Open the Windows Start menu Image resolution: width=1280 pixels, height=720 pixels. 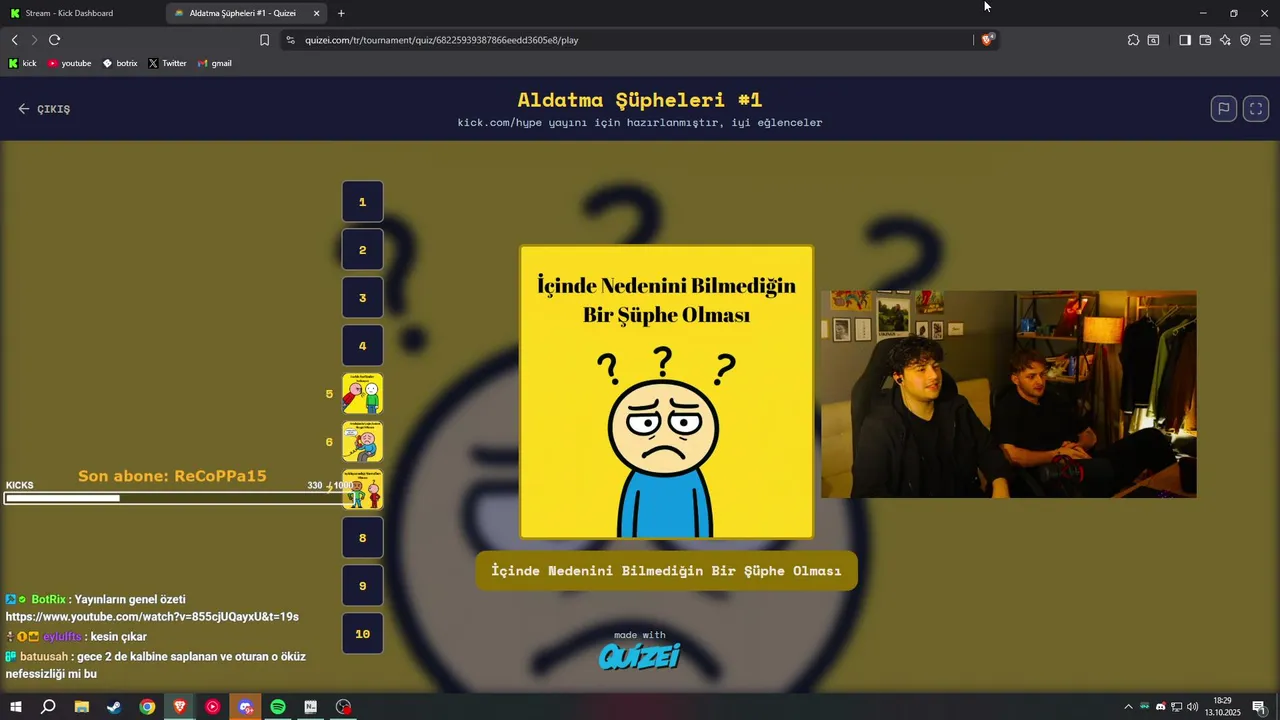click(x=16, y=707)
